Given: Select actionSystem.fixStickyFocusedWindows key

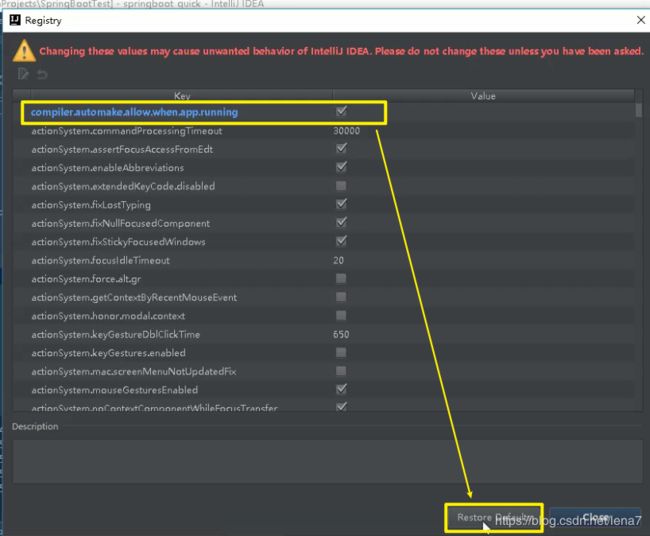Looking at the screenshot, I should pyautogui.click(x=119, y=242).
